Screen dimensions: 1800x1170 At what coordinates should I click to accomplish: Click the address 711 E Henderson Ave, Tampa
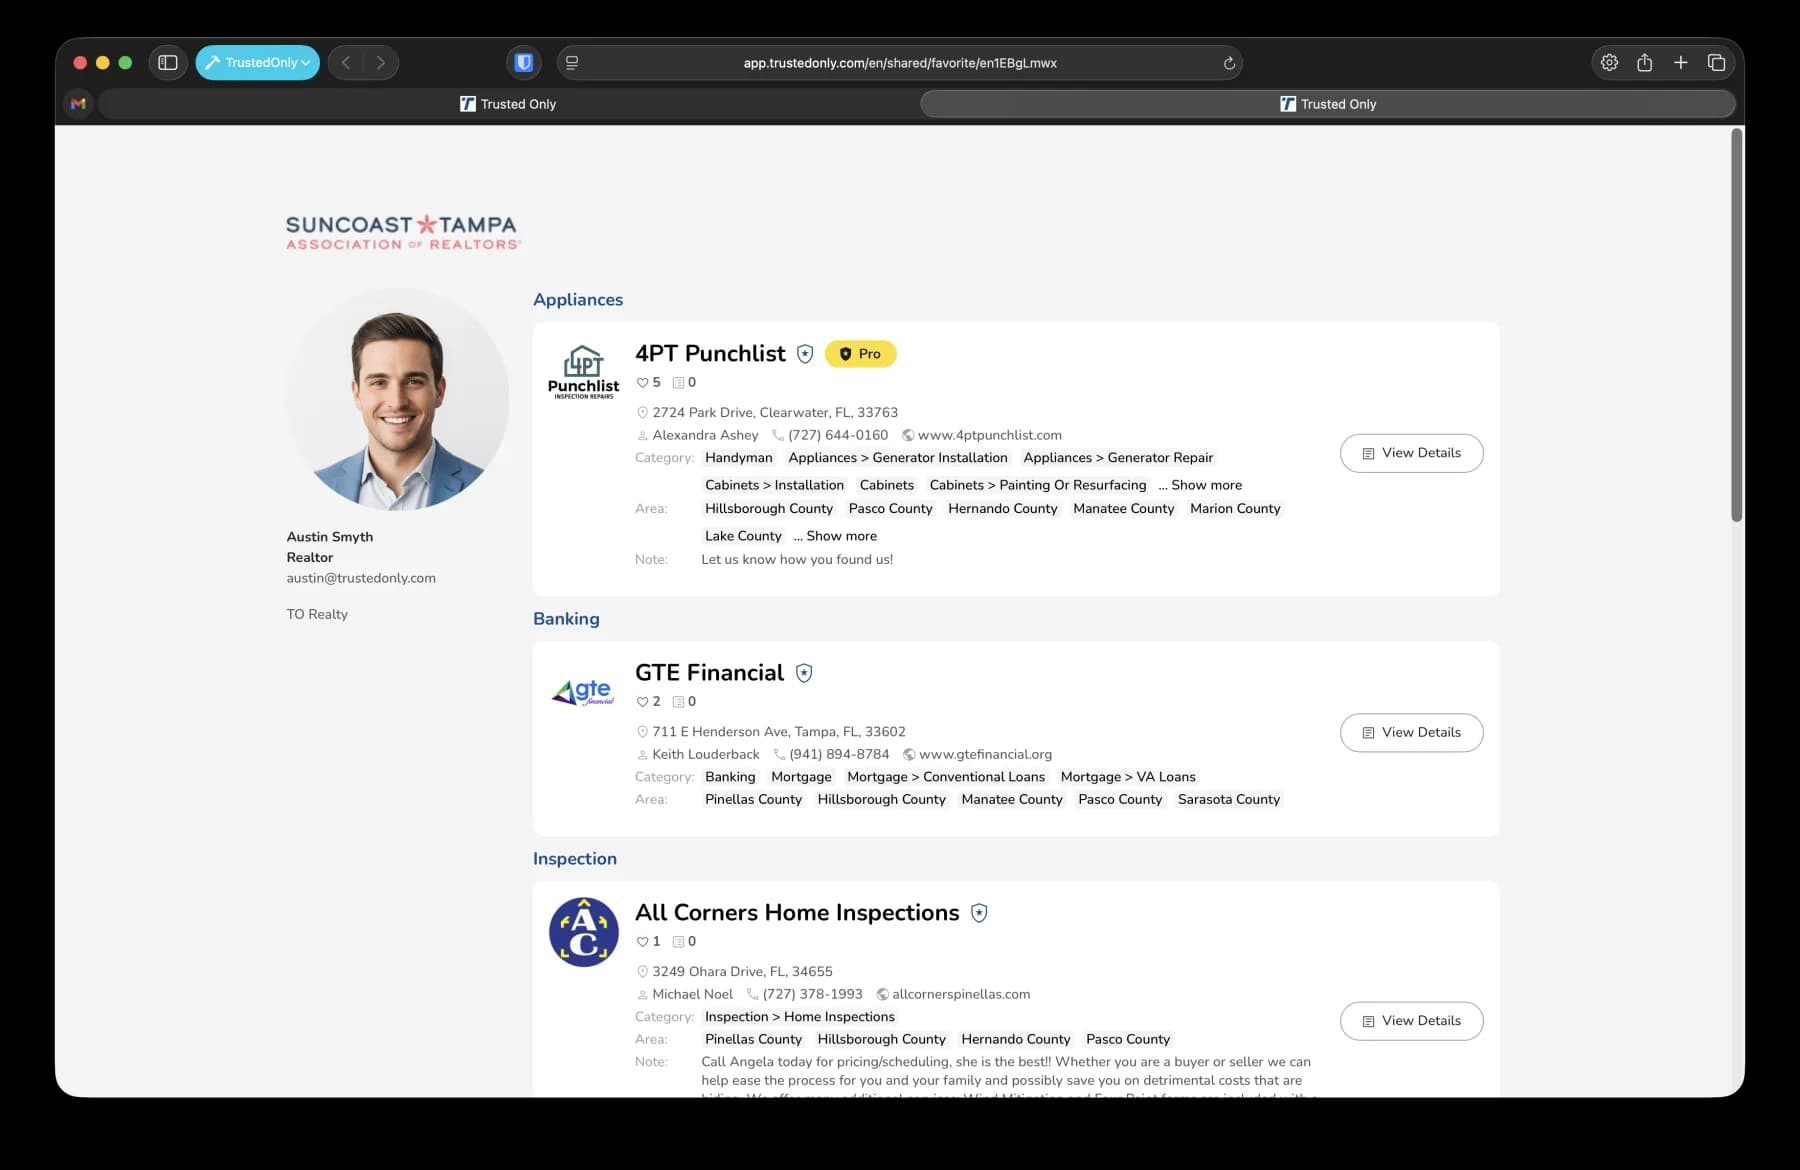(x=779, y=731)
